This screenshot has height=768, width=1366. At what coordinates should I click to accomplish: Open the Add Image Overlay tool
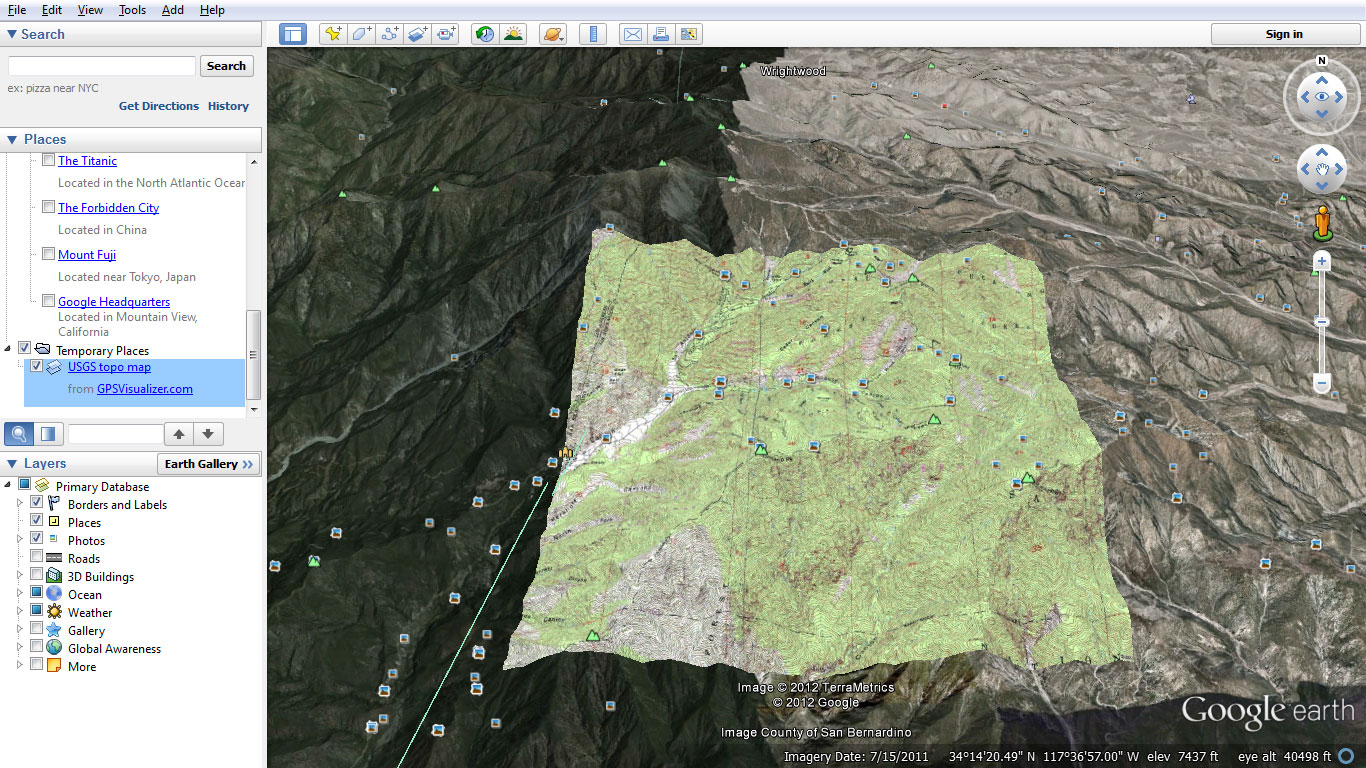click(x=417, y=33)
